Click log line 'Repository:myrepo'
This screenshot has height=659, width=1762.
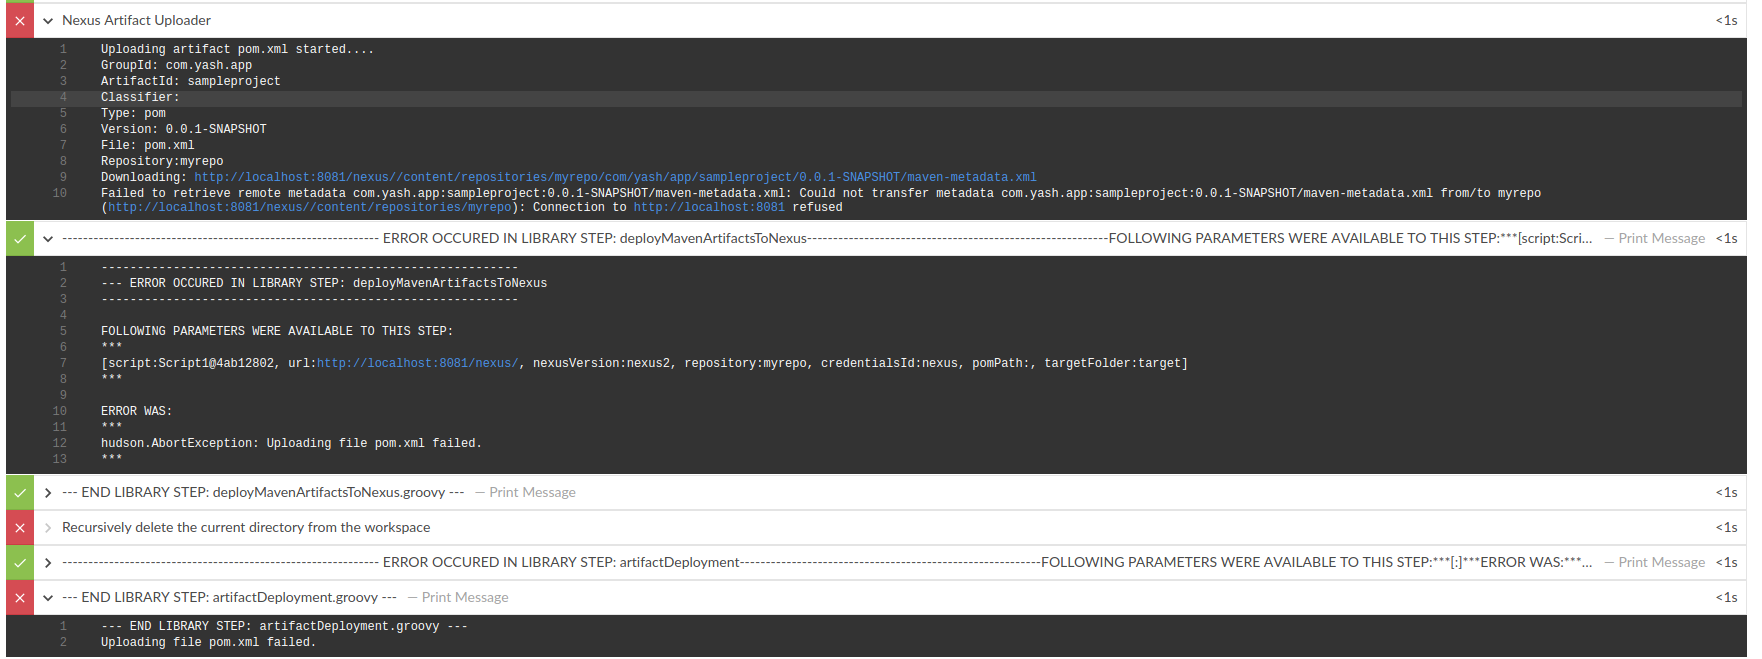tap(162, 161)
